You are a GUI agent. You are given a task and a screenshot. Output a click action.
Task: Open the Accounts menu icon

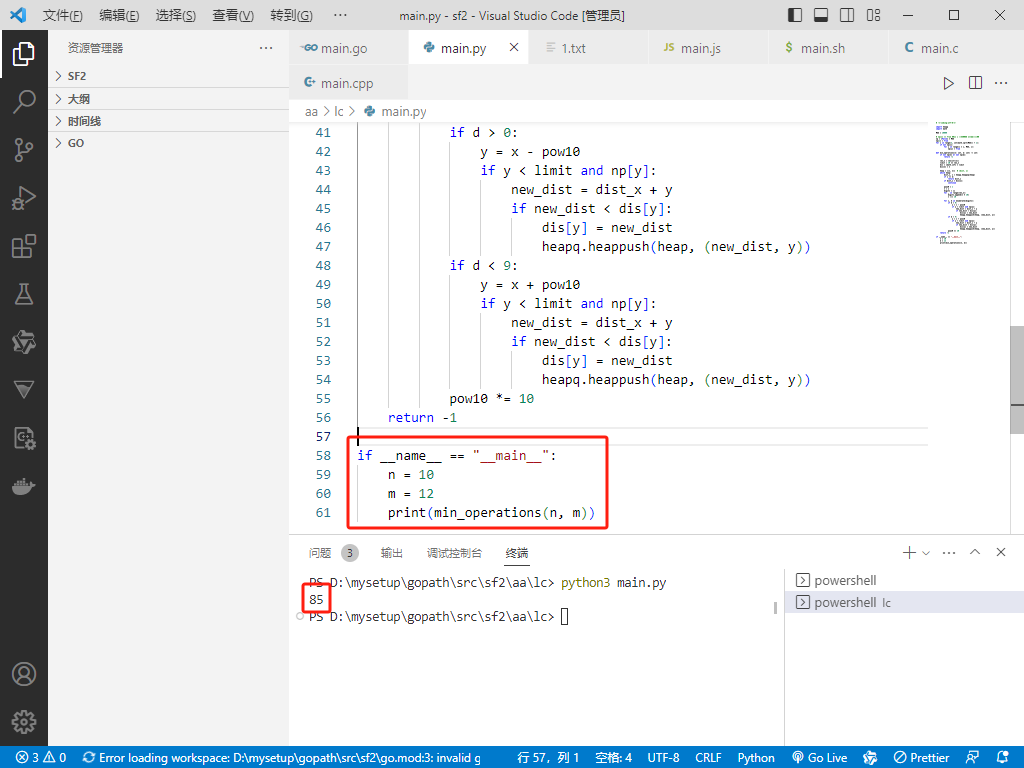click(24, 674)
